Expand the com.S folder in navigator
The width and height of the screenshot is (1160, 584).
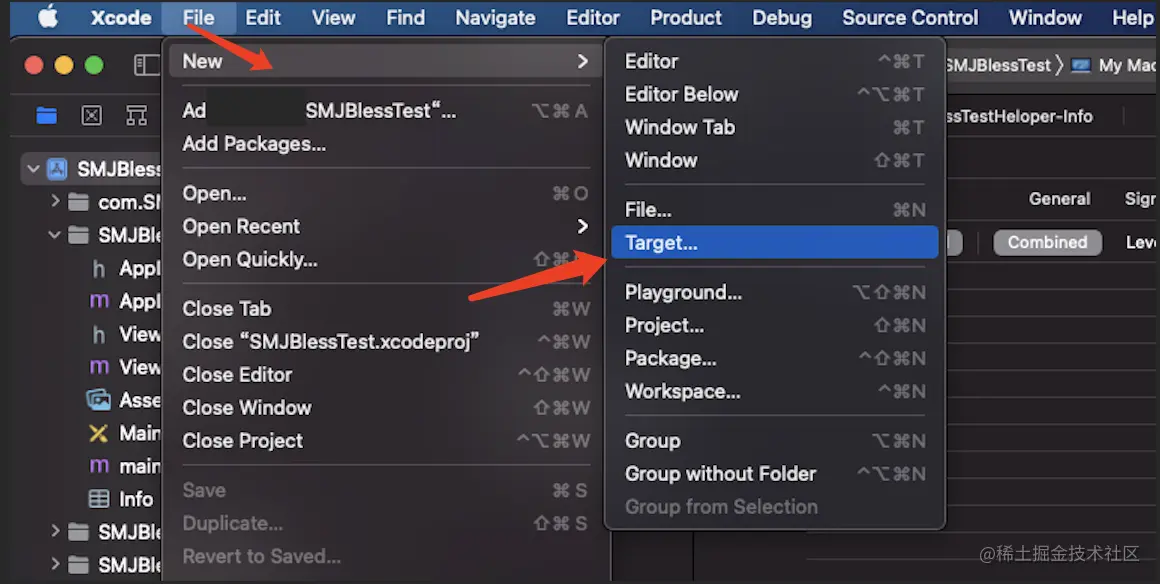[55, 201]
